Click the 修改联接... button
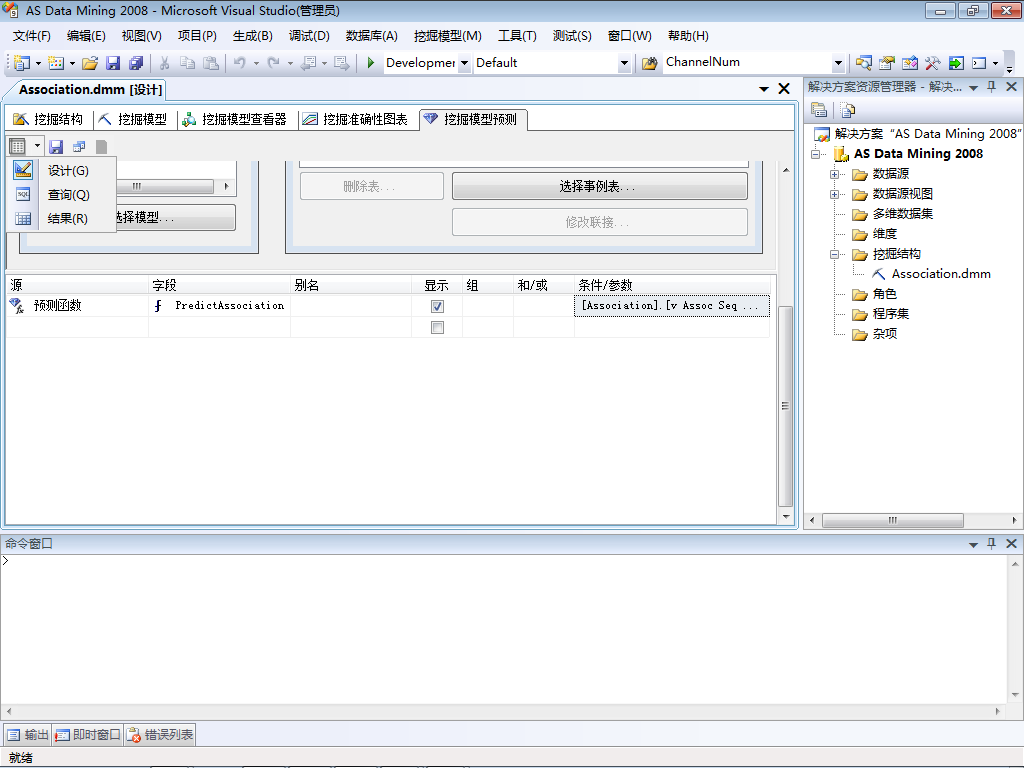This screenshot has height=768, width=1024. [x=600, y=222]
